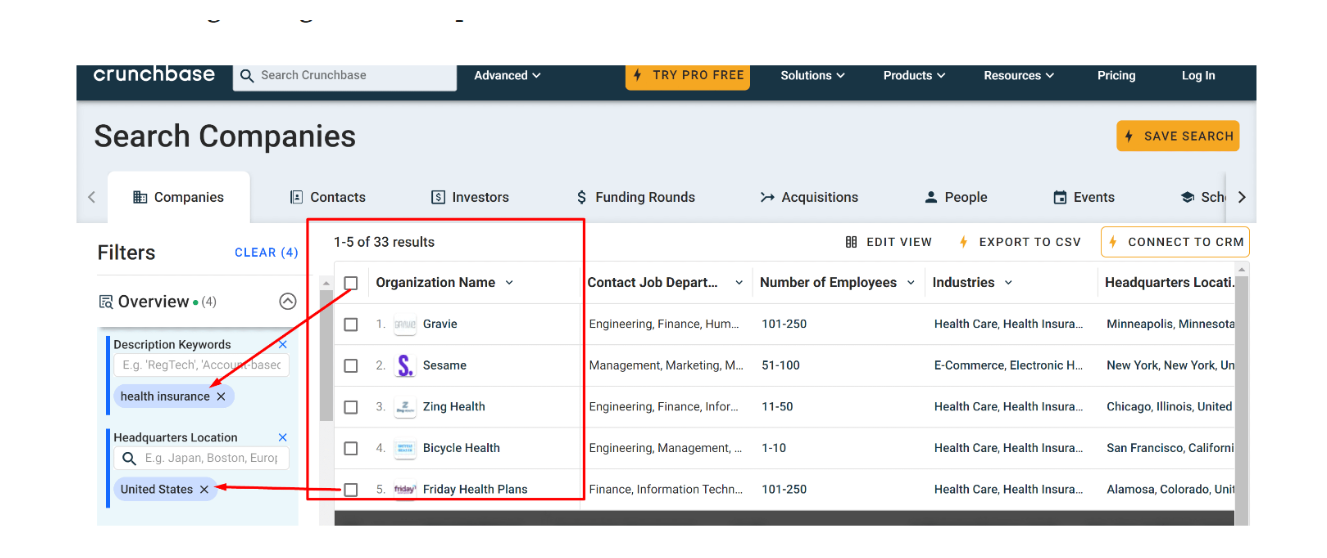Remove the Description Keywords filter

point(282,344)
